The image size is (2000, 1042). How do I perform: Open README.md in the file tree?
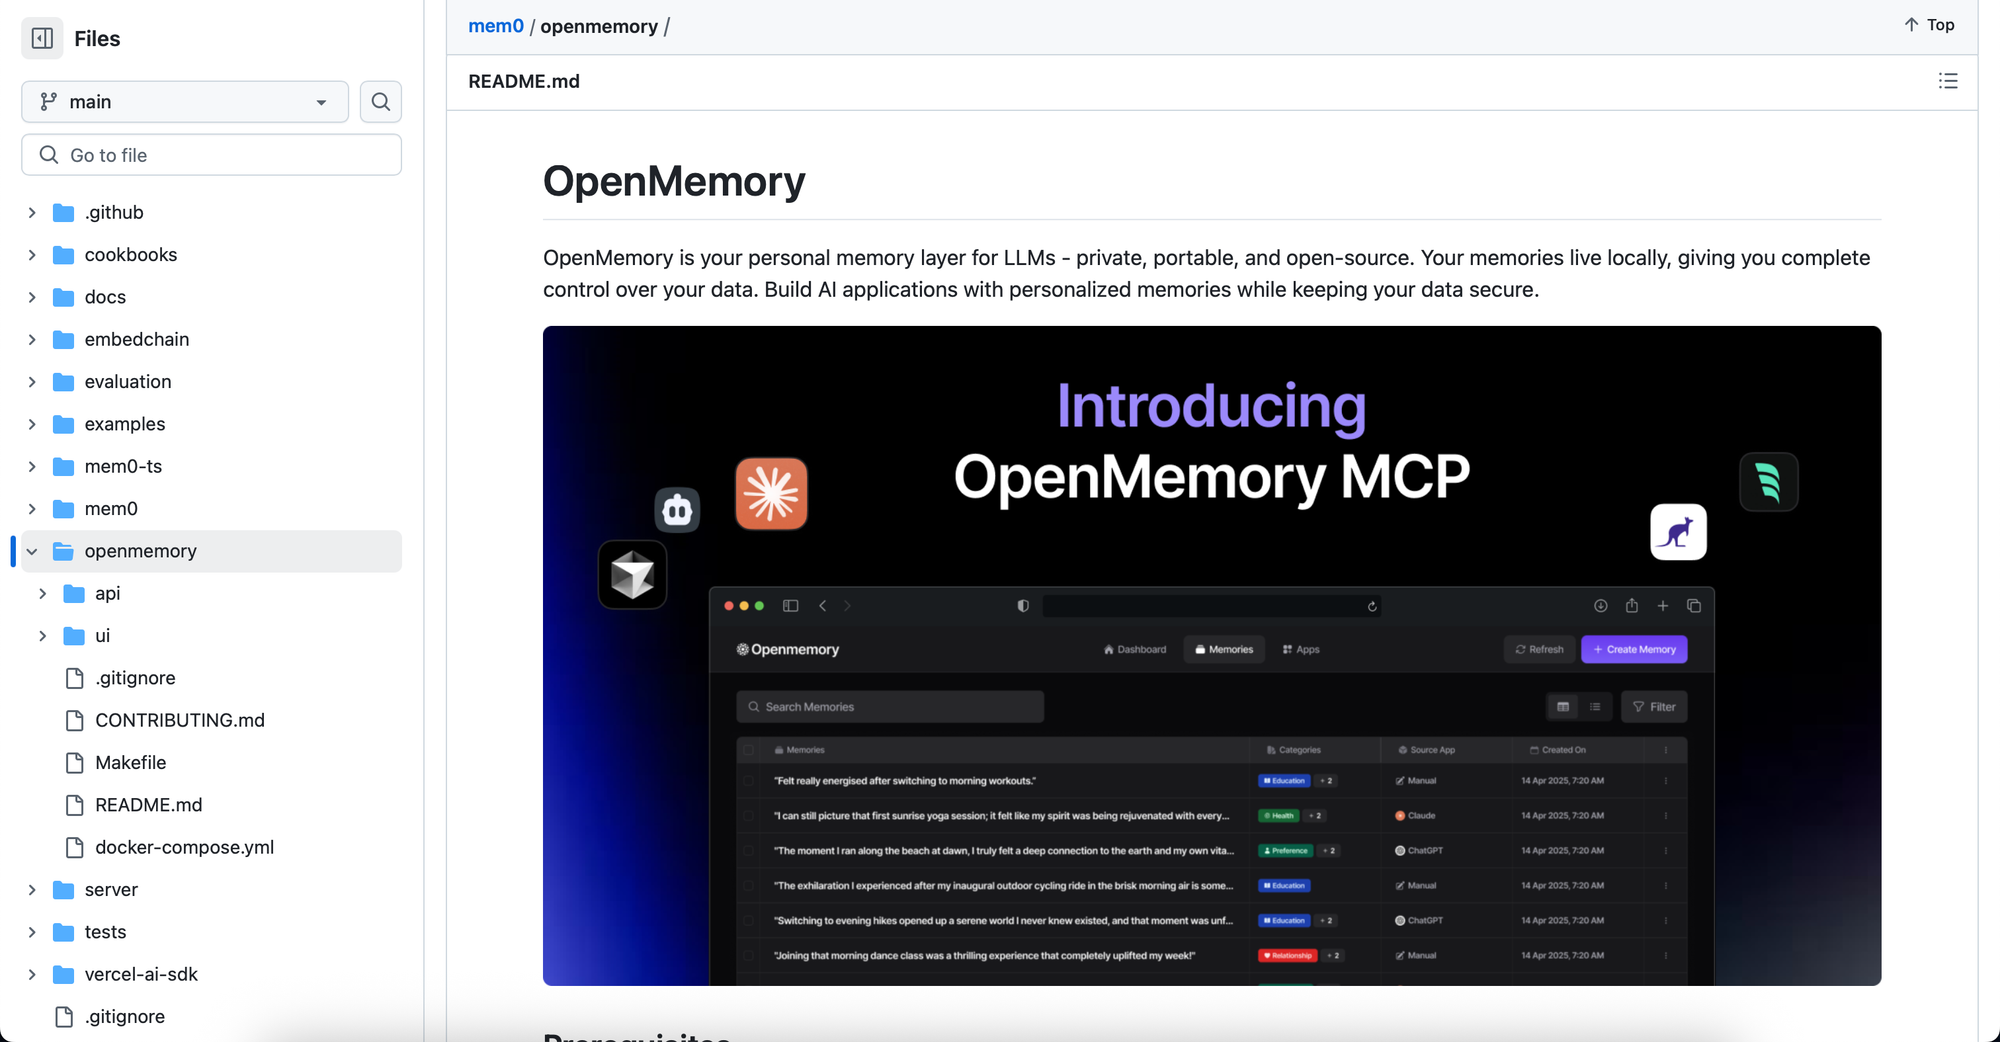(149, 805)
